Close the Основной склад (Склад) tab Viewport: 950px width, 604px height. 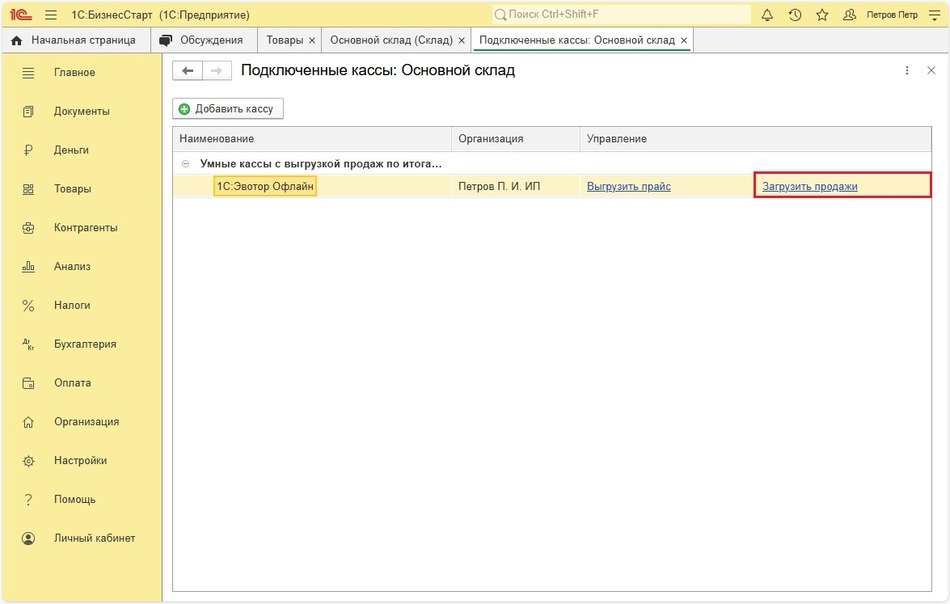[x=461, y=40]
